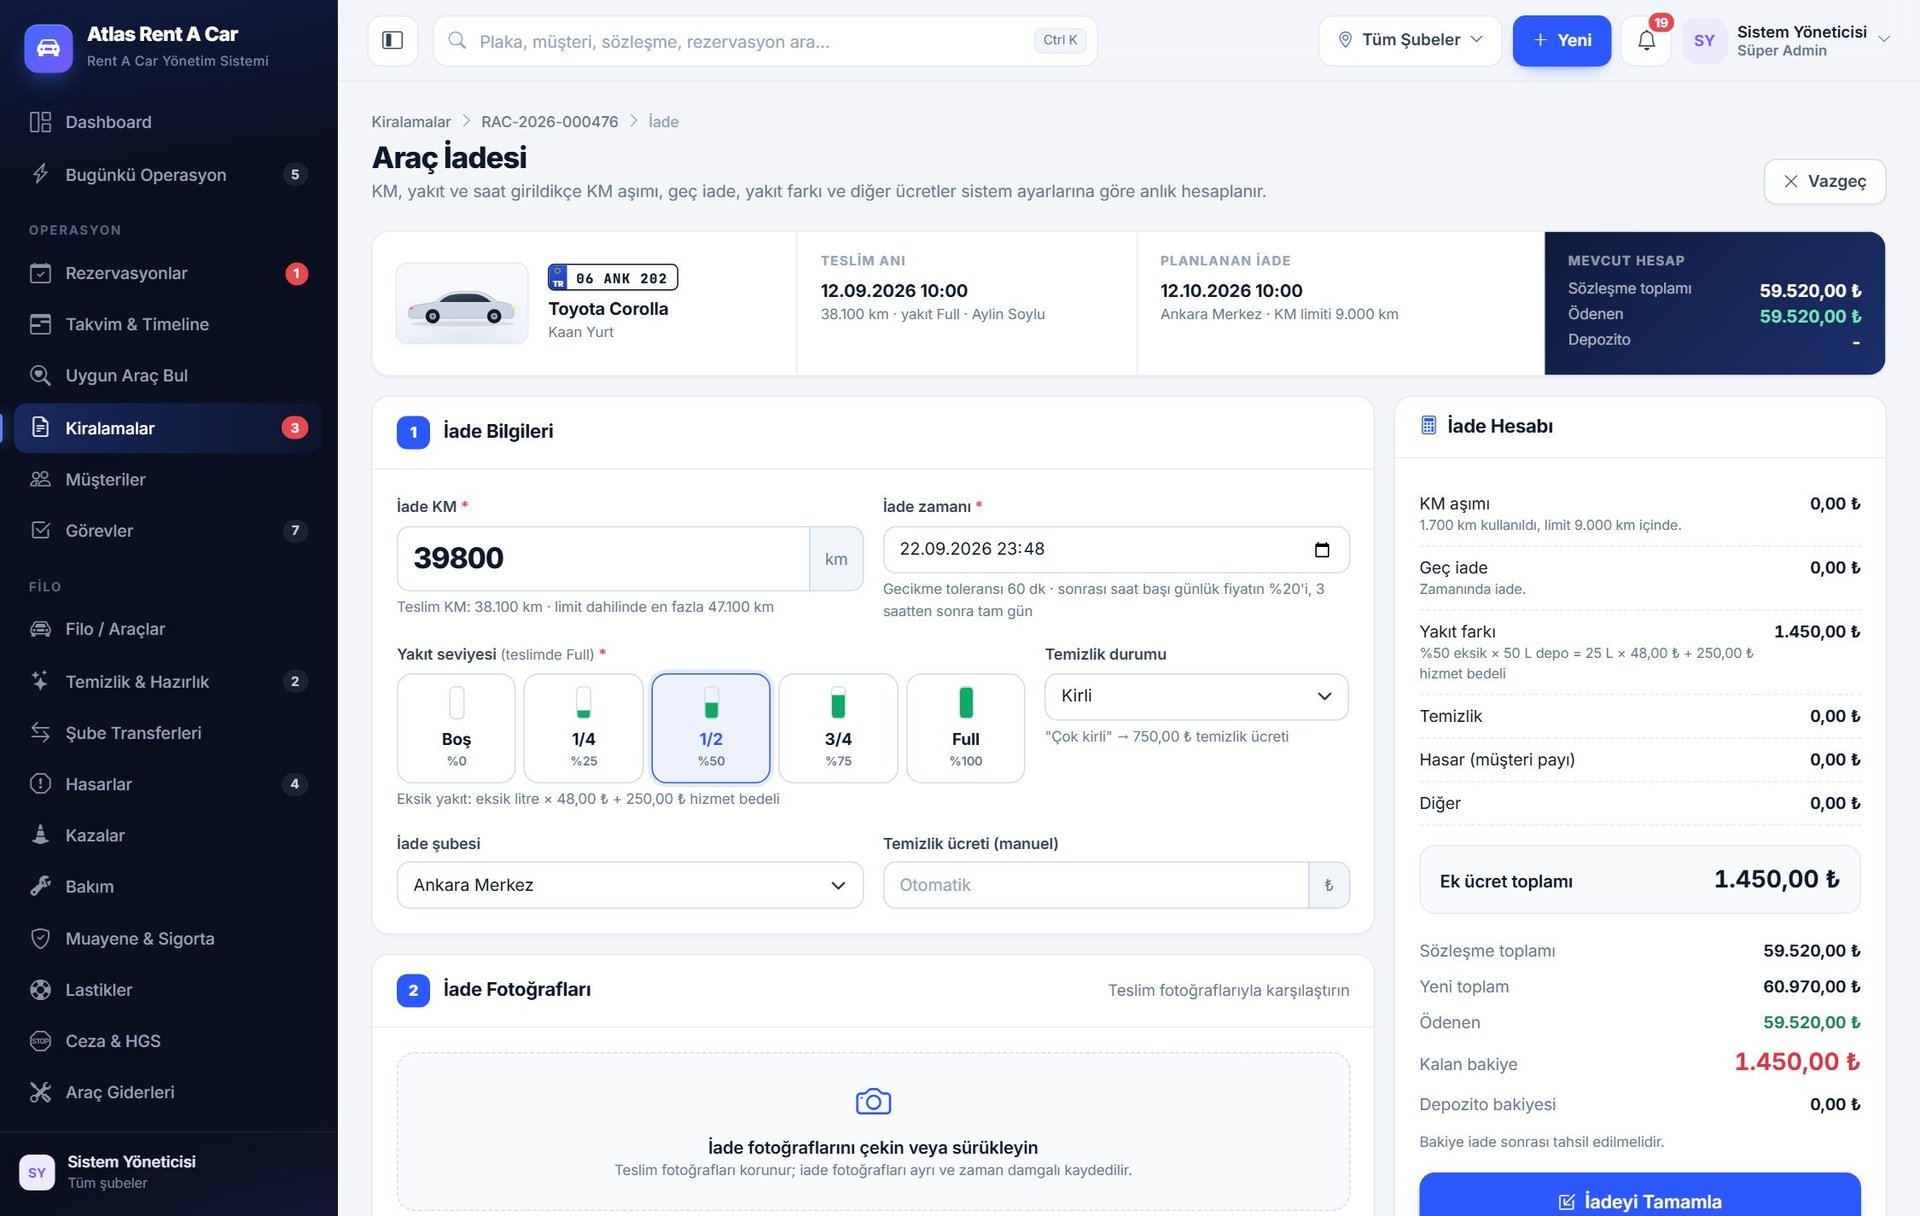This screenshot has height=1216, width=1920.
Task: Click the Atlas Rent A Car logo
Action: point(48,48)
